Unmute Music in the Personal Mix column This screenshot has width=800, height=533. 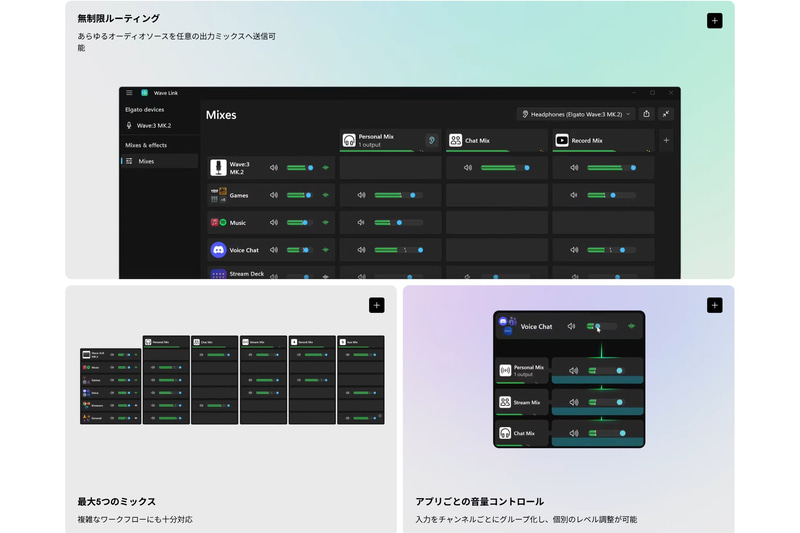point(361,223)
